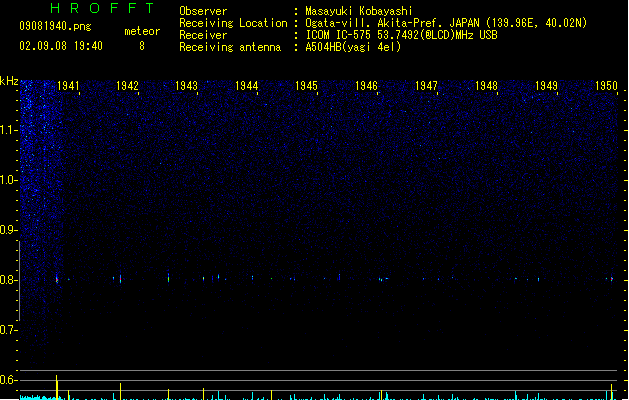
Task: Click the 1950 time marker
Action: point(606,86)
